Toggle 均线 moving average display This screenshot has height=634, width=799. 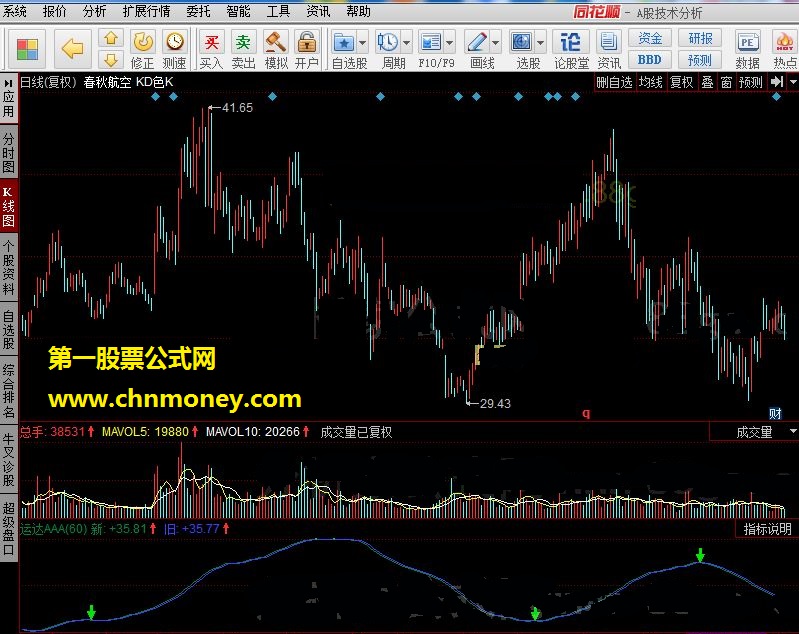coord(651,82)
